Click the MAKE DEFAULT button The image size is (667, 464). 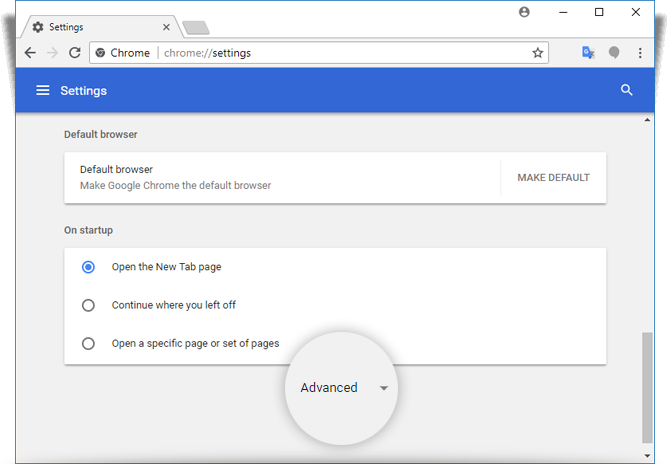click(x=553, y=178)
